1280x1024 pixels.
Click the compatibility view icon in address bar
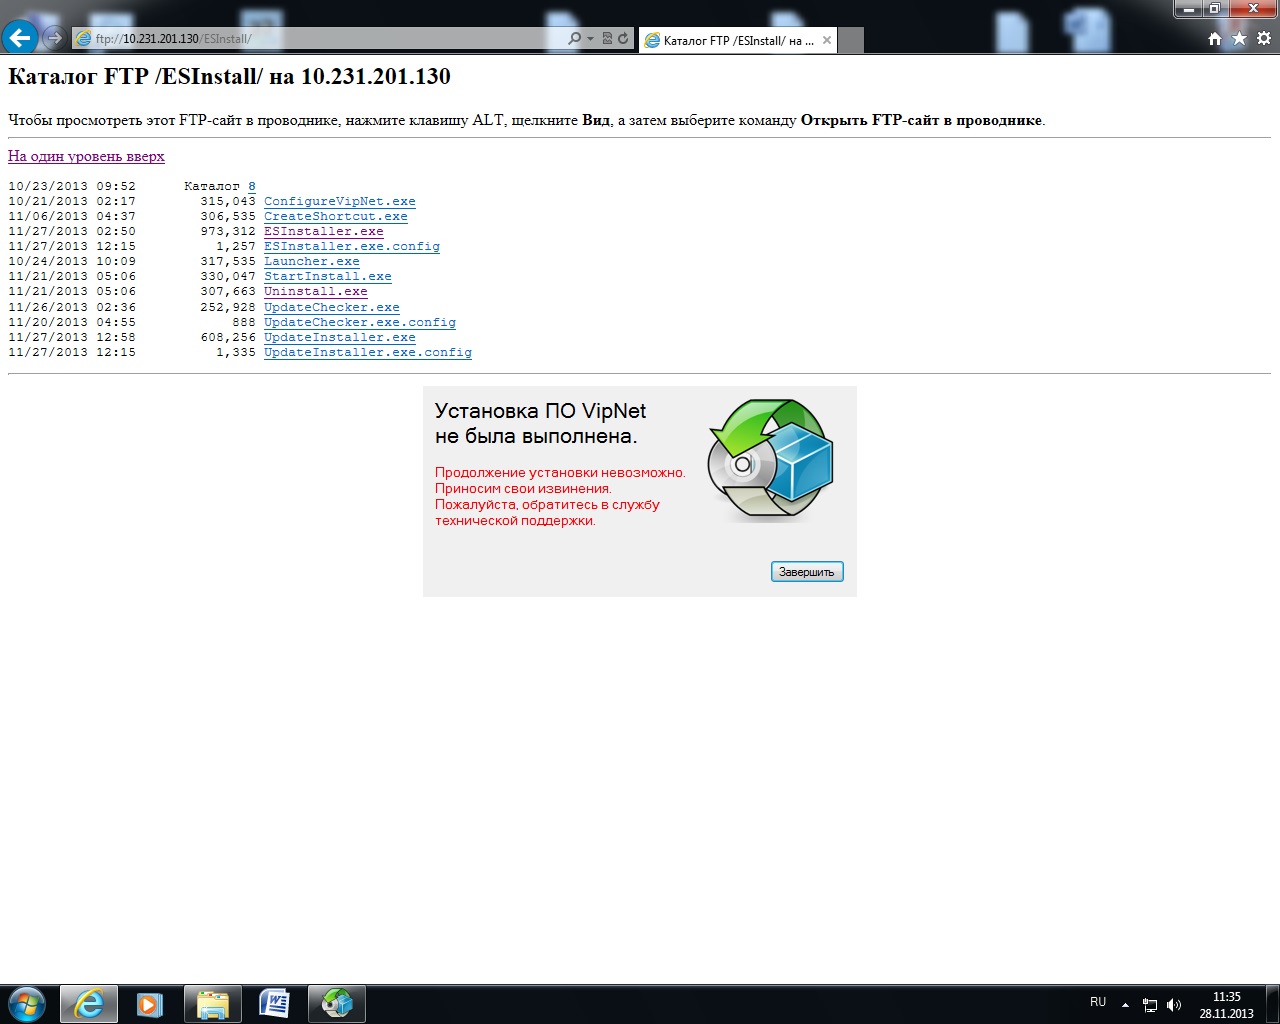pyautogui.click(x=607, y=39)
